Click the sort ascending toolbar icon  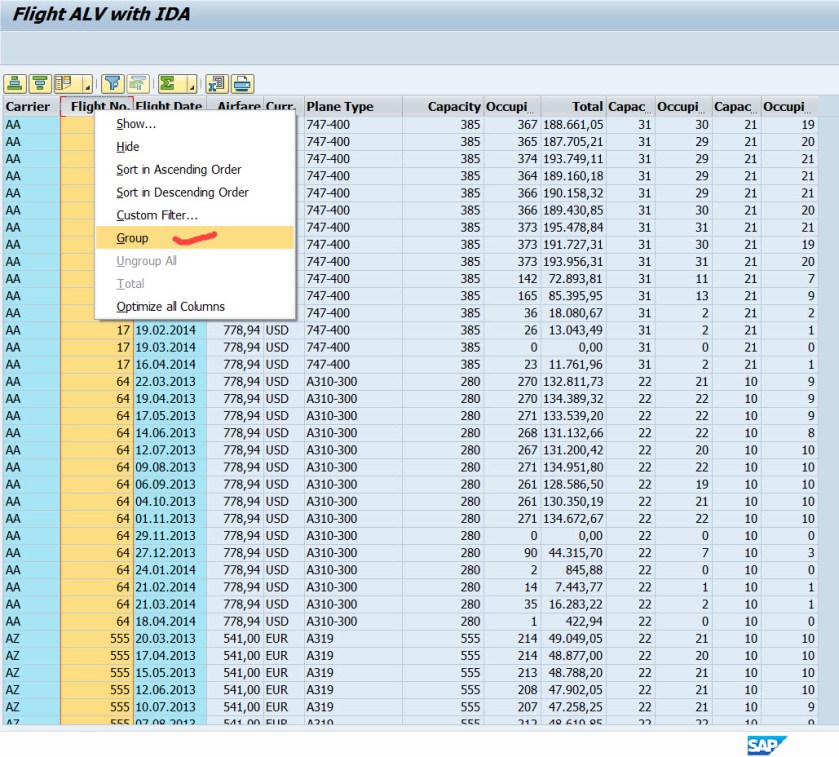click(15, 84)
